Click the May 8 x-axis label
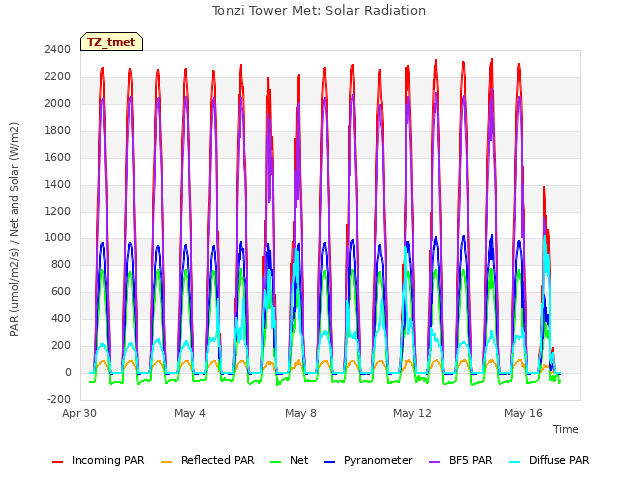 click(x=301, y=413)
